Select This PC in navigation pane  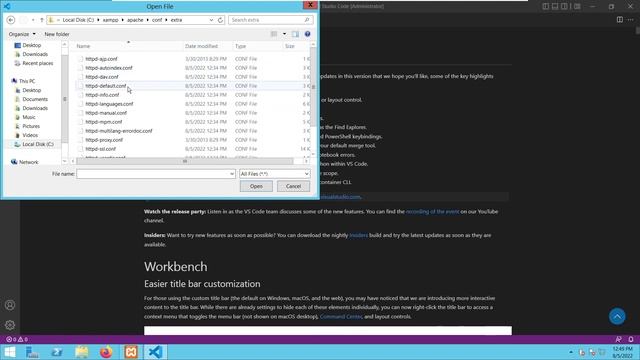27,81
